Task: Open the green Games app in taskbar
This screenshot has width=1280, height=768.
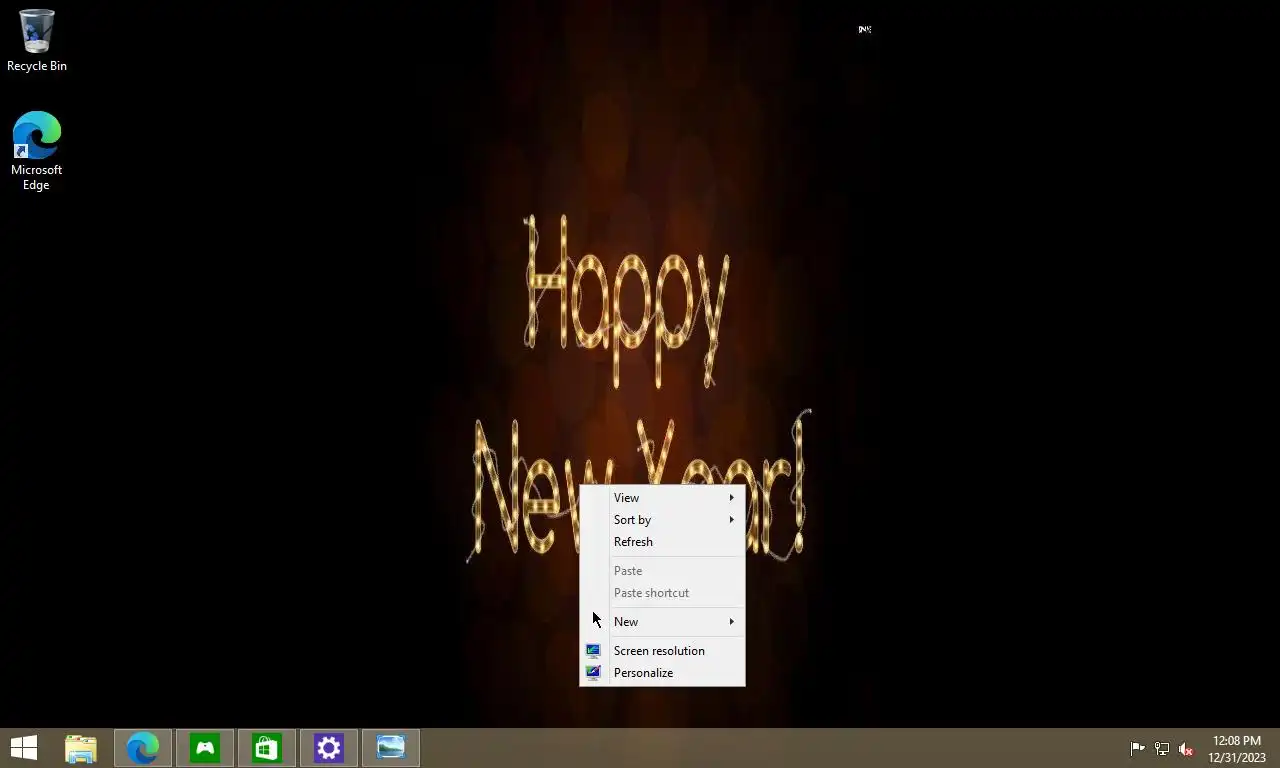Action: click(x=205, y=748)
